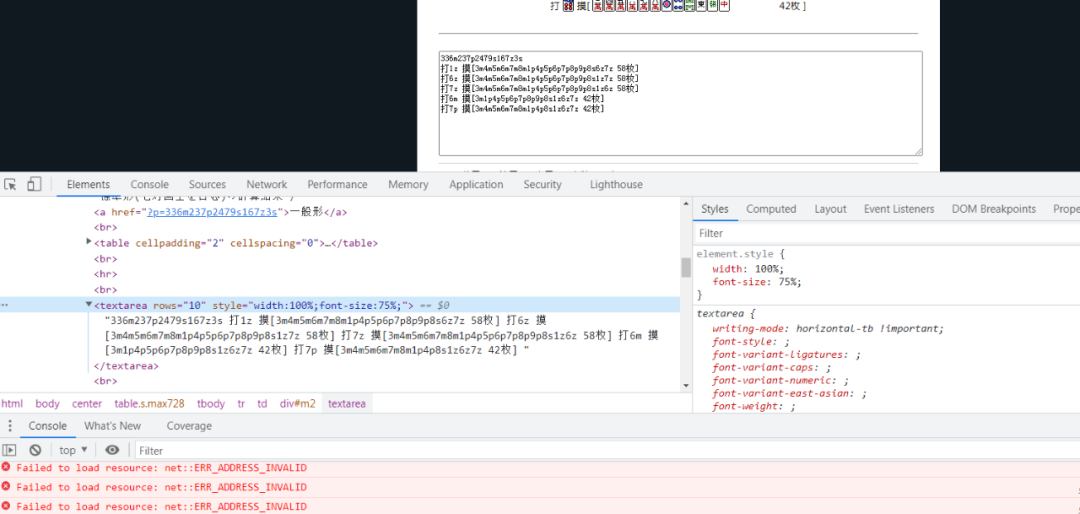This screenshot has width=1080, height=514.
Task: Expand the table cellpadding element node
Action: coord(88,241)
